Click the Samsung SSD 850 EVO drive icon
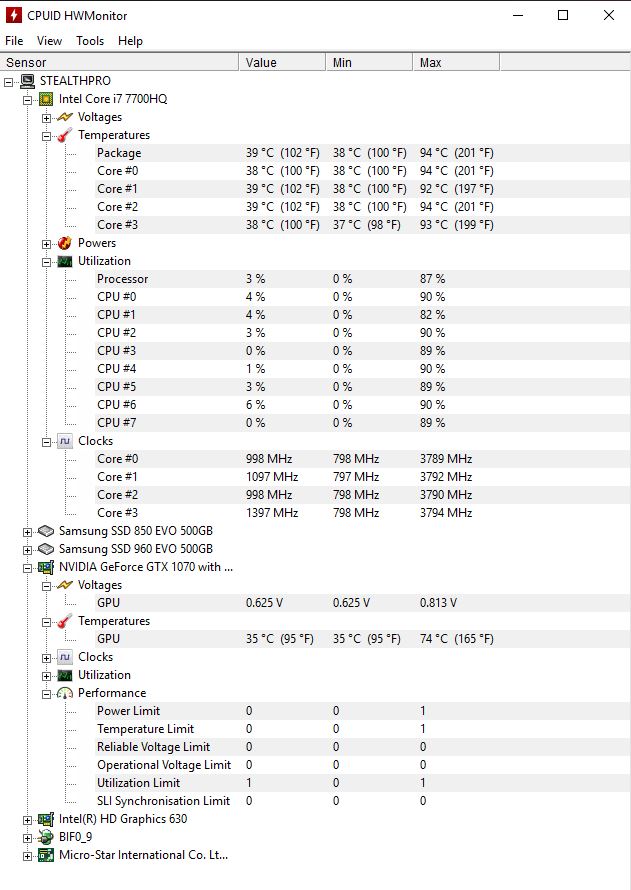The image size is (631, 890). point(46,531)
